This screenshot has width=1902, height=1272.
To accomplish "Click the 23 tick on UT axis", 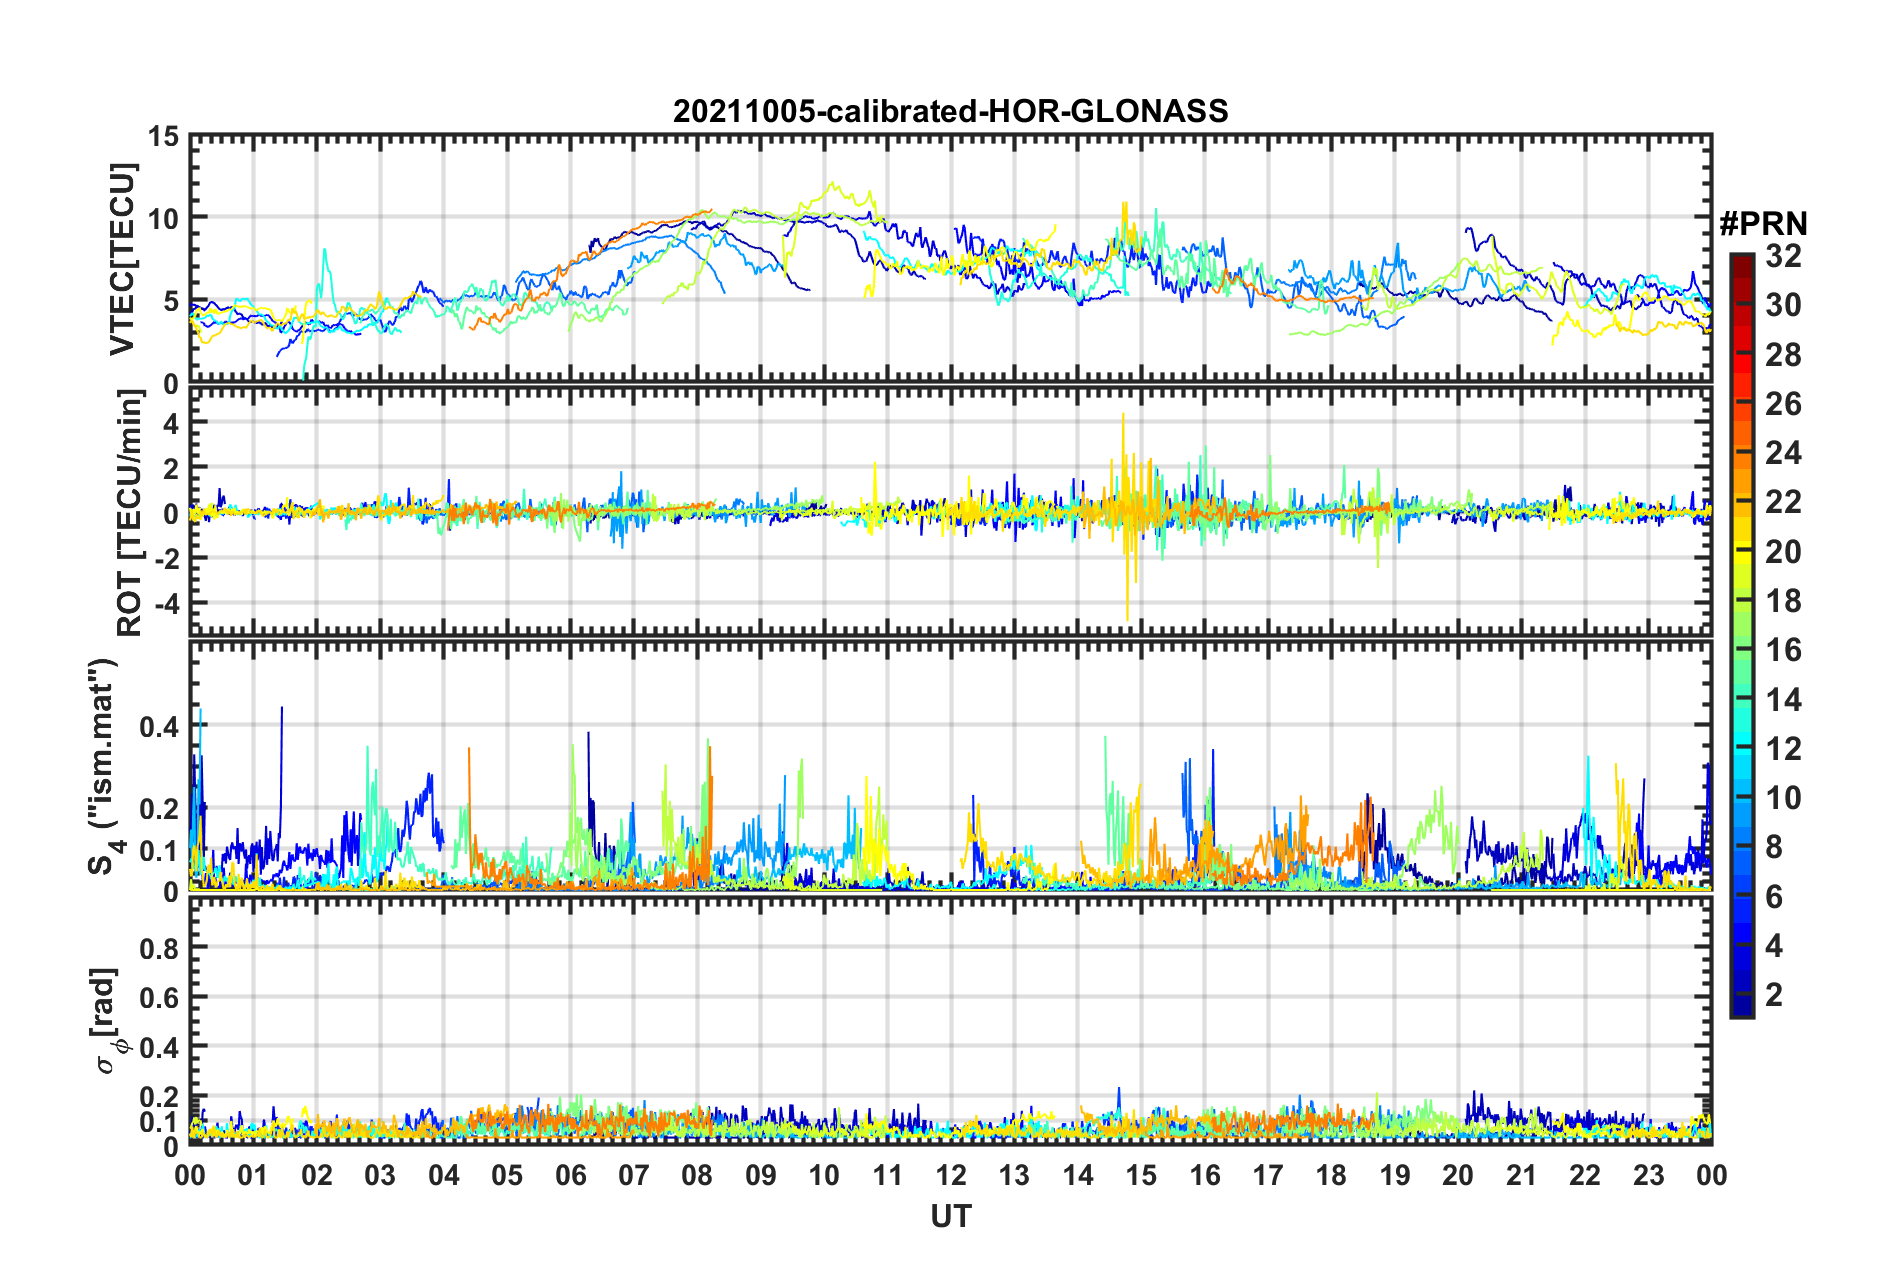I will click(x=1648, y=1175).
